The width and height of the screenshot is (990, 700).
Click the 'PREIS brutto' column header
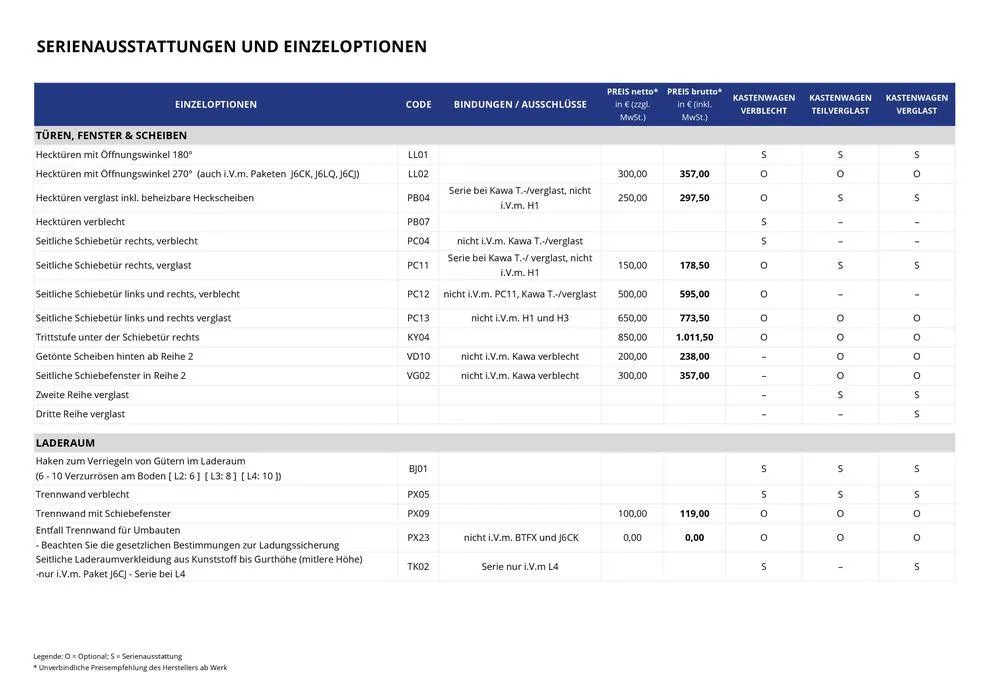click(694, 104)
